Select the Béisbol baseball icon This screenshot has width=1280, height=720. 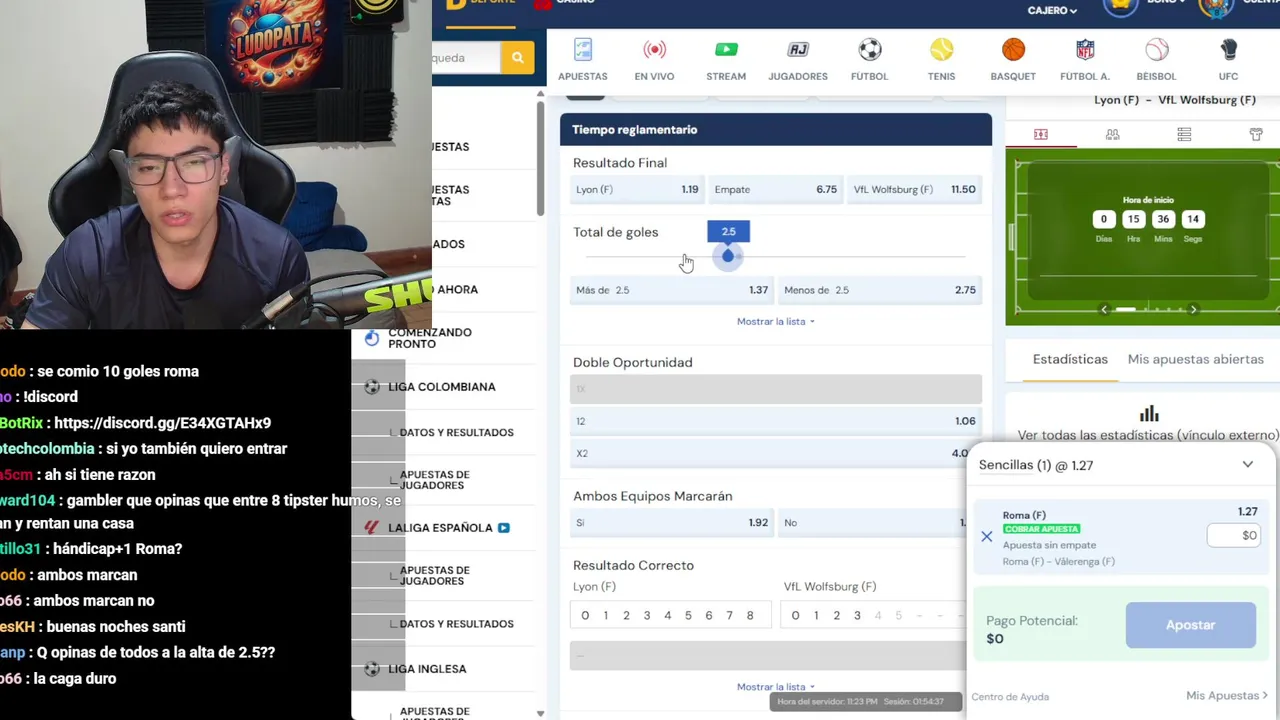coord(1156,49)
